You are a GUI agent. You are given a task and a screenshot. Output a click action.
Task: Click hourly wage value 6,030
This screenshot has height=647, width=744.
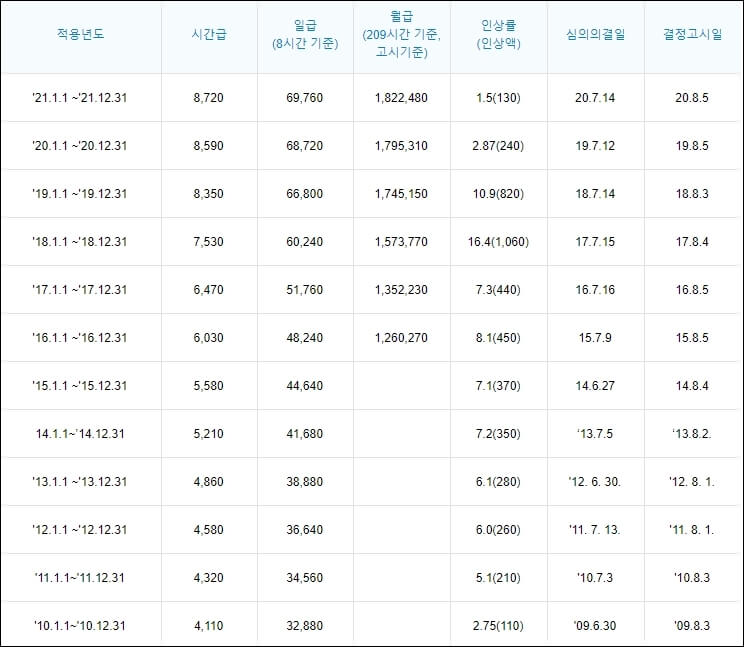click(208, 337)
